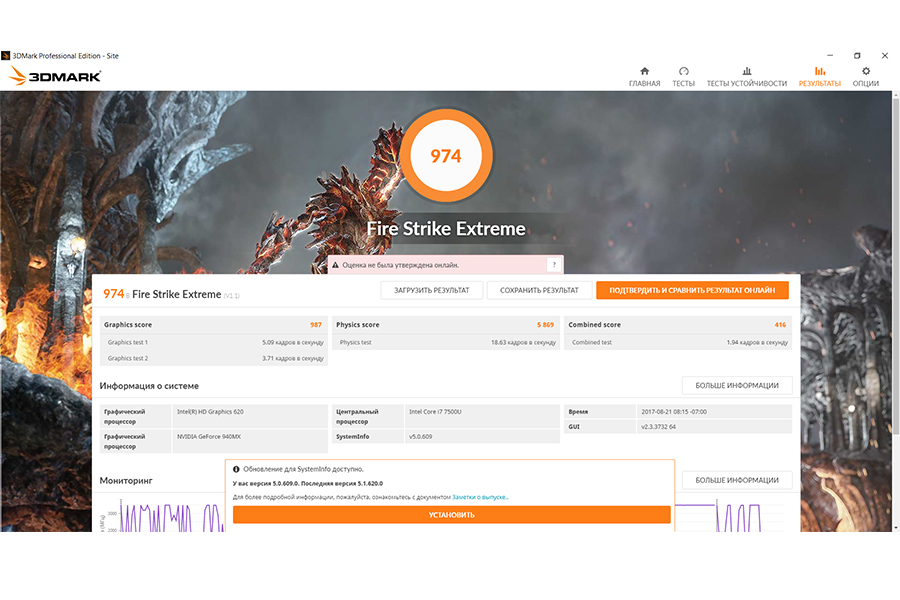Click the Combined score value 416

click(x=780, y=325)
